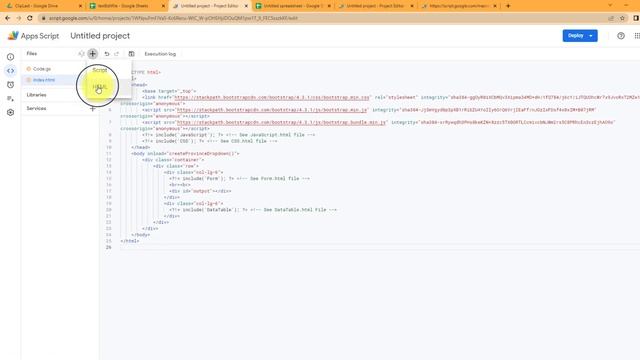Close the active Project Editor tab
Image resolution: width=640 pixels, height=360 pixels.
(x=246, y=6)
